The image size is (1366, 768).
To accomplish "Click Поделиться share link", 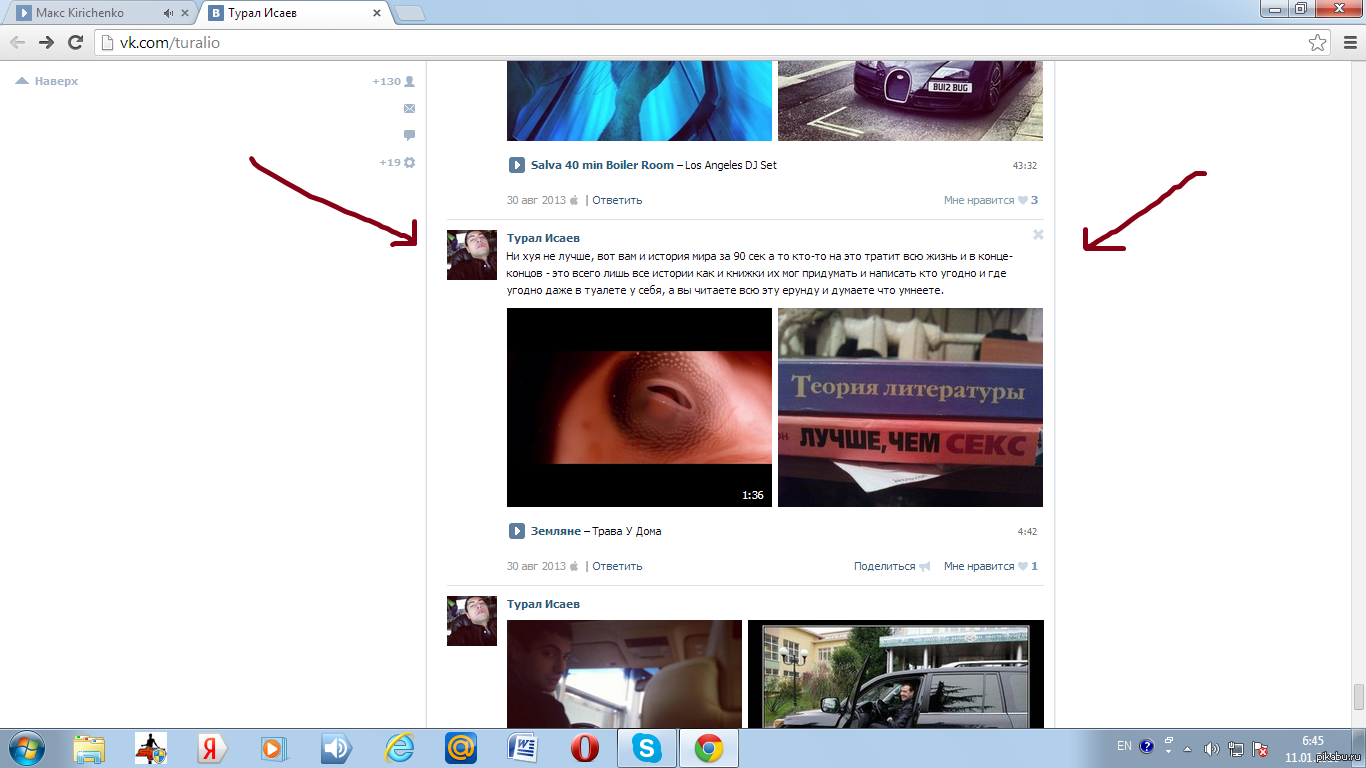I will [x=892, y=566].
